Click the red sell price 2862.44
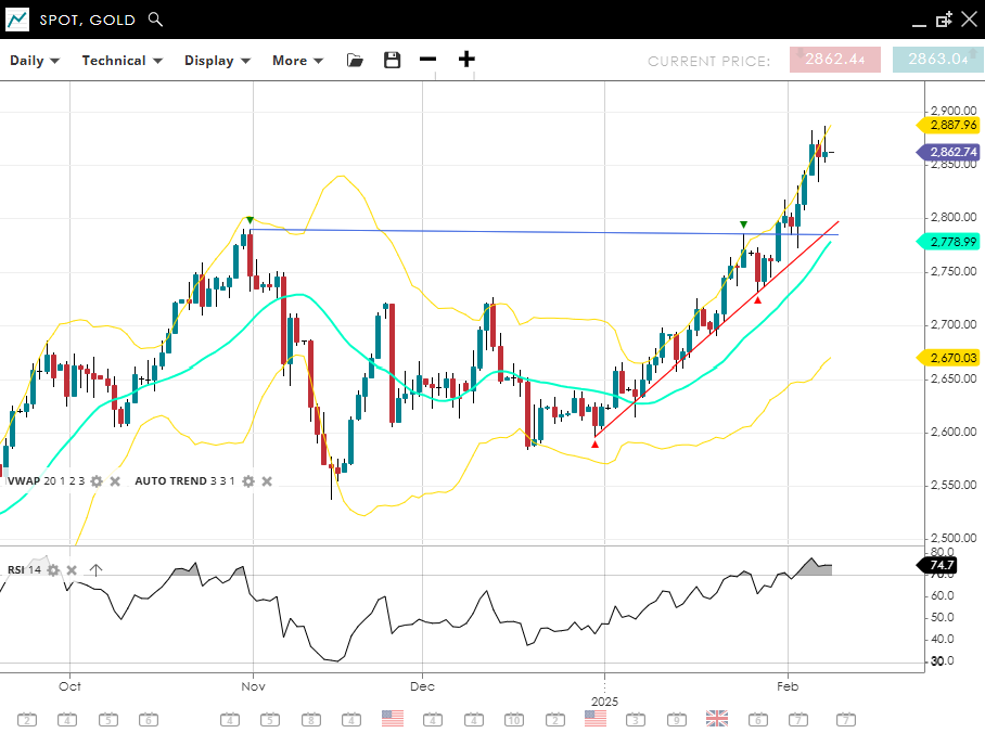The height and width of the screenshot is (733, 985). pos(835,60)
